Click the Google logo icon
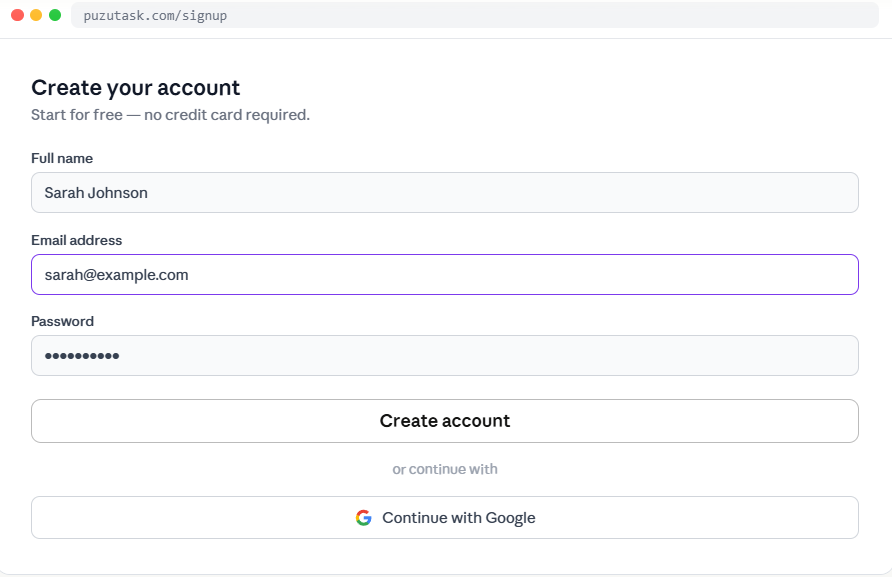This screenshot has width=892, height=577. coord(363,518)
